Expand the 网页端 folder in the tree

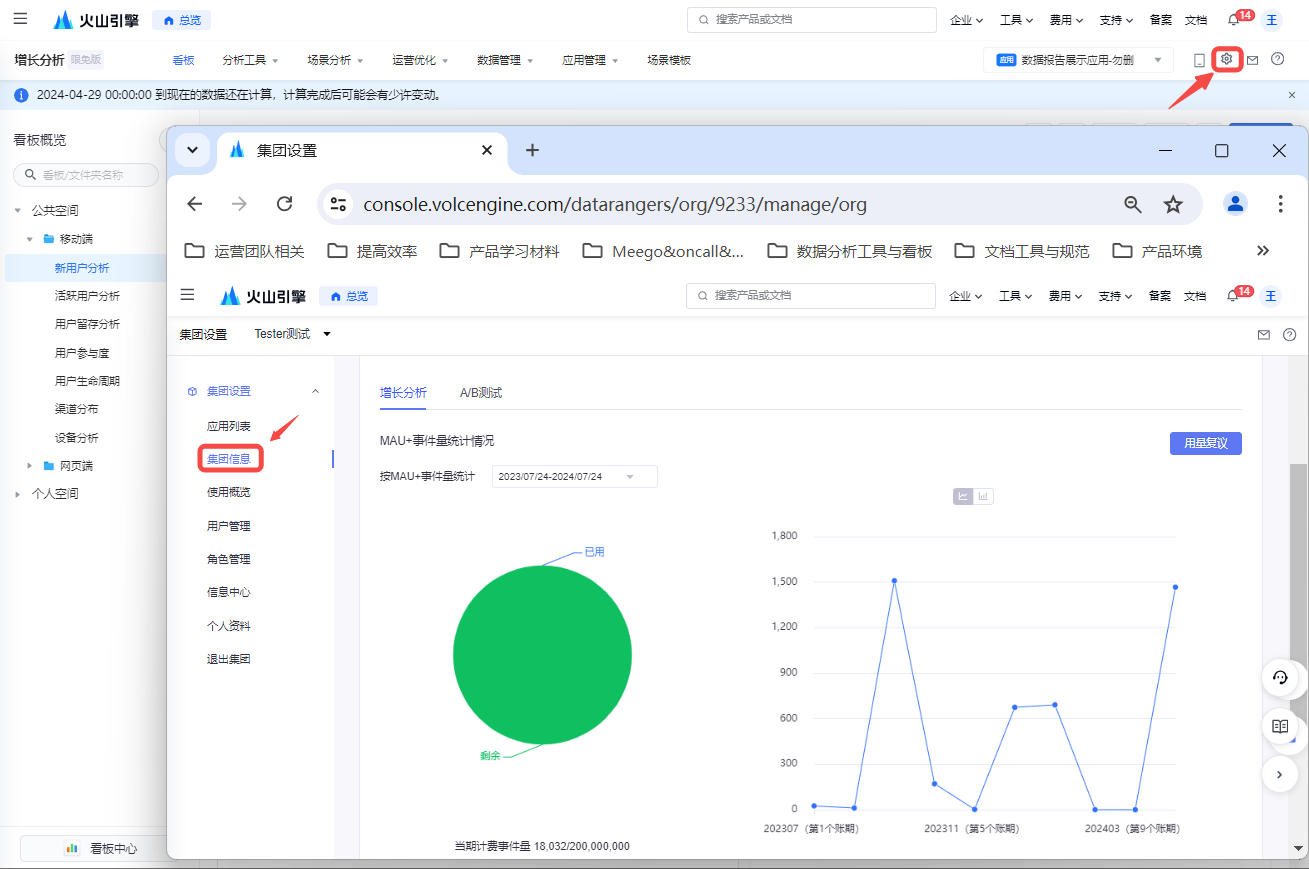[30, 466]
